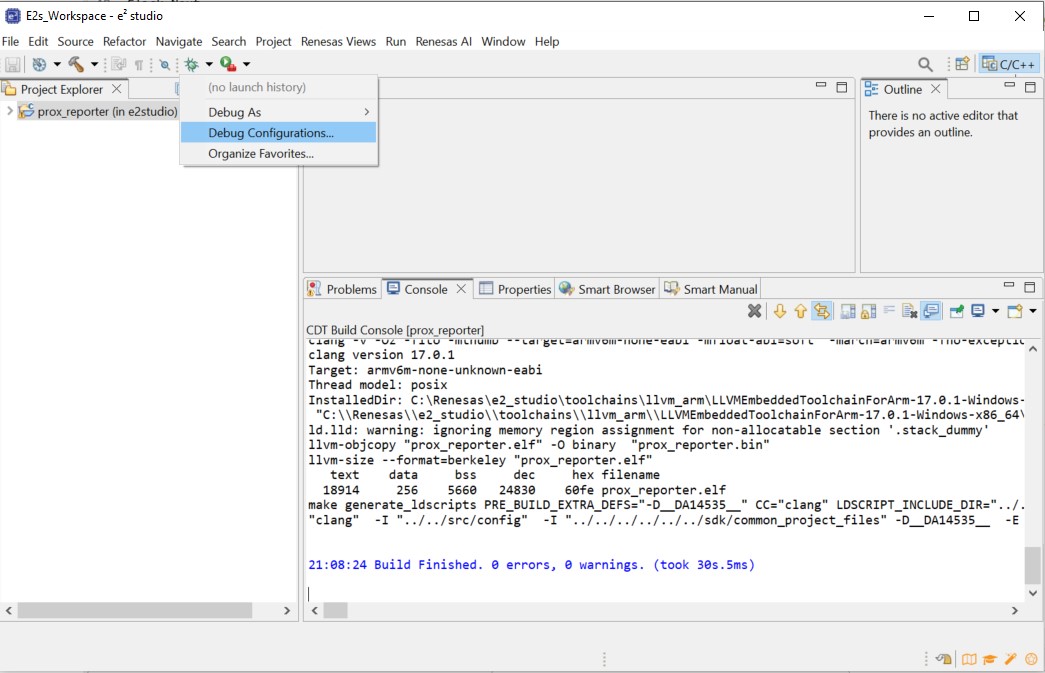Open the Window menu
This screenshot has height=673, width=1045.
tap(503, 41)
